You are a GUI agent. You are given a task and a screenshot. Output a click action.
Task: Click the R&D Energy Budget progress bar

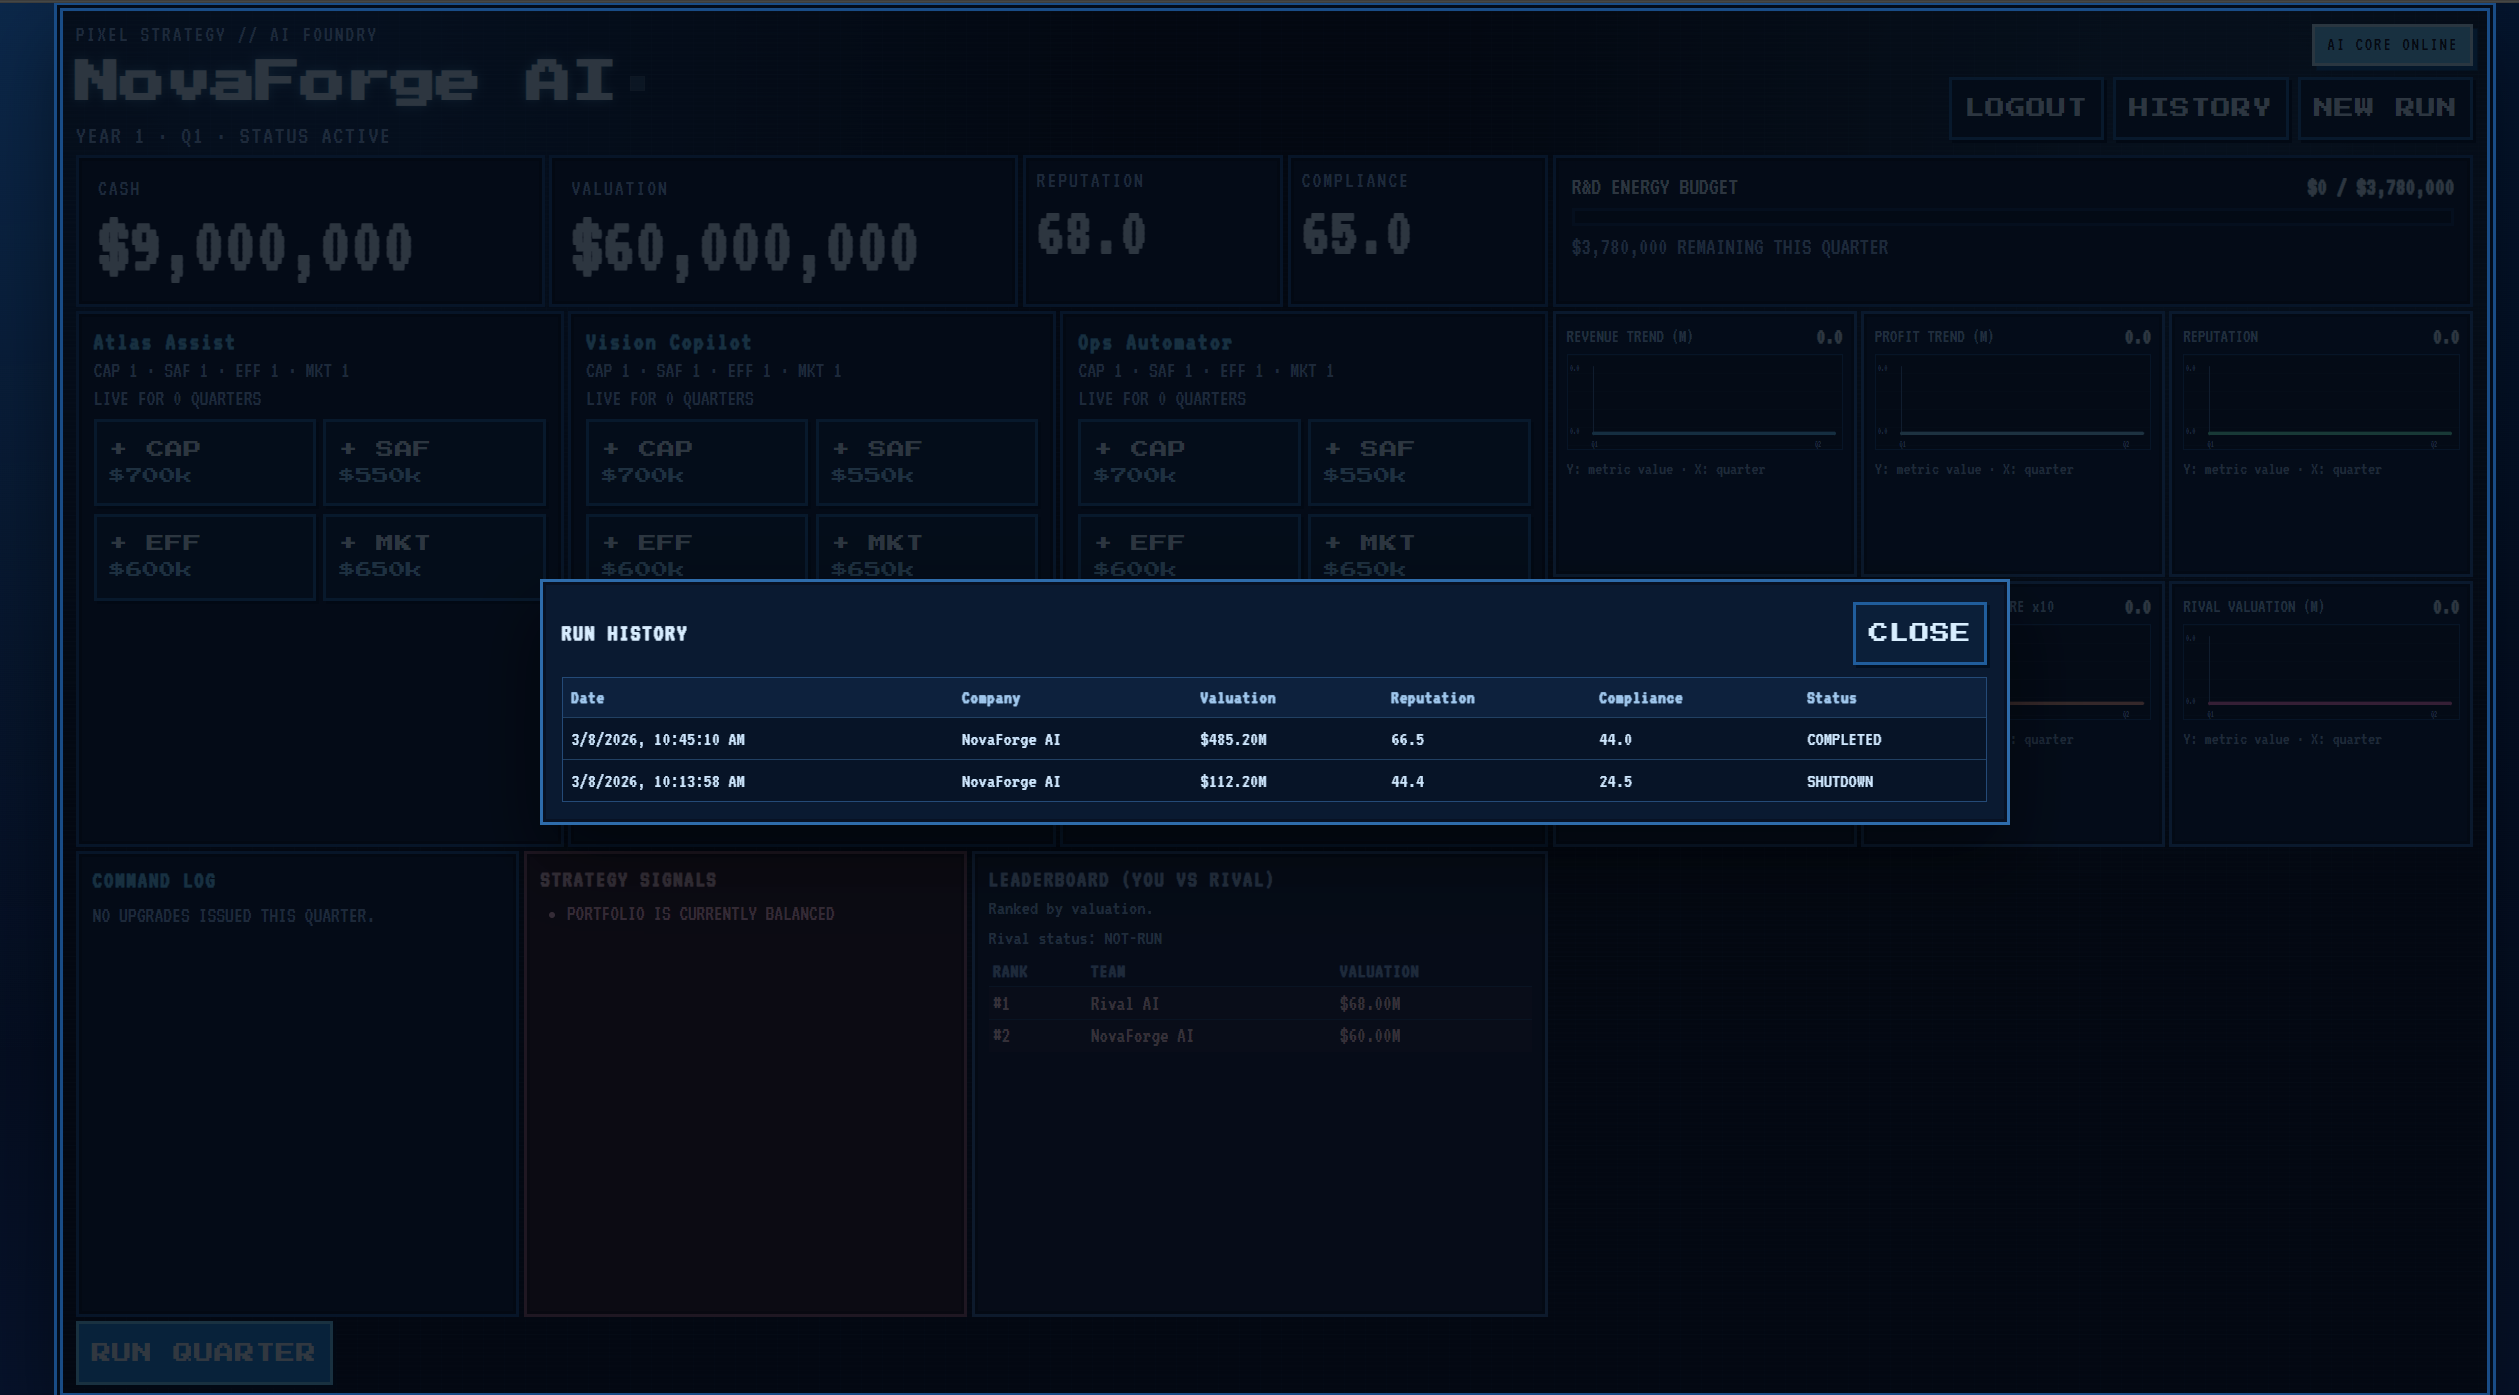click(2011, 217)
